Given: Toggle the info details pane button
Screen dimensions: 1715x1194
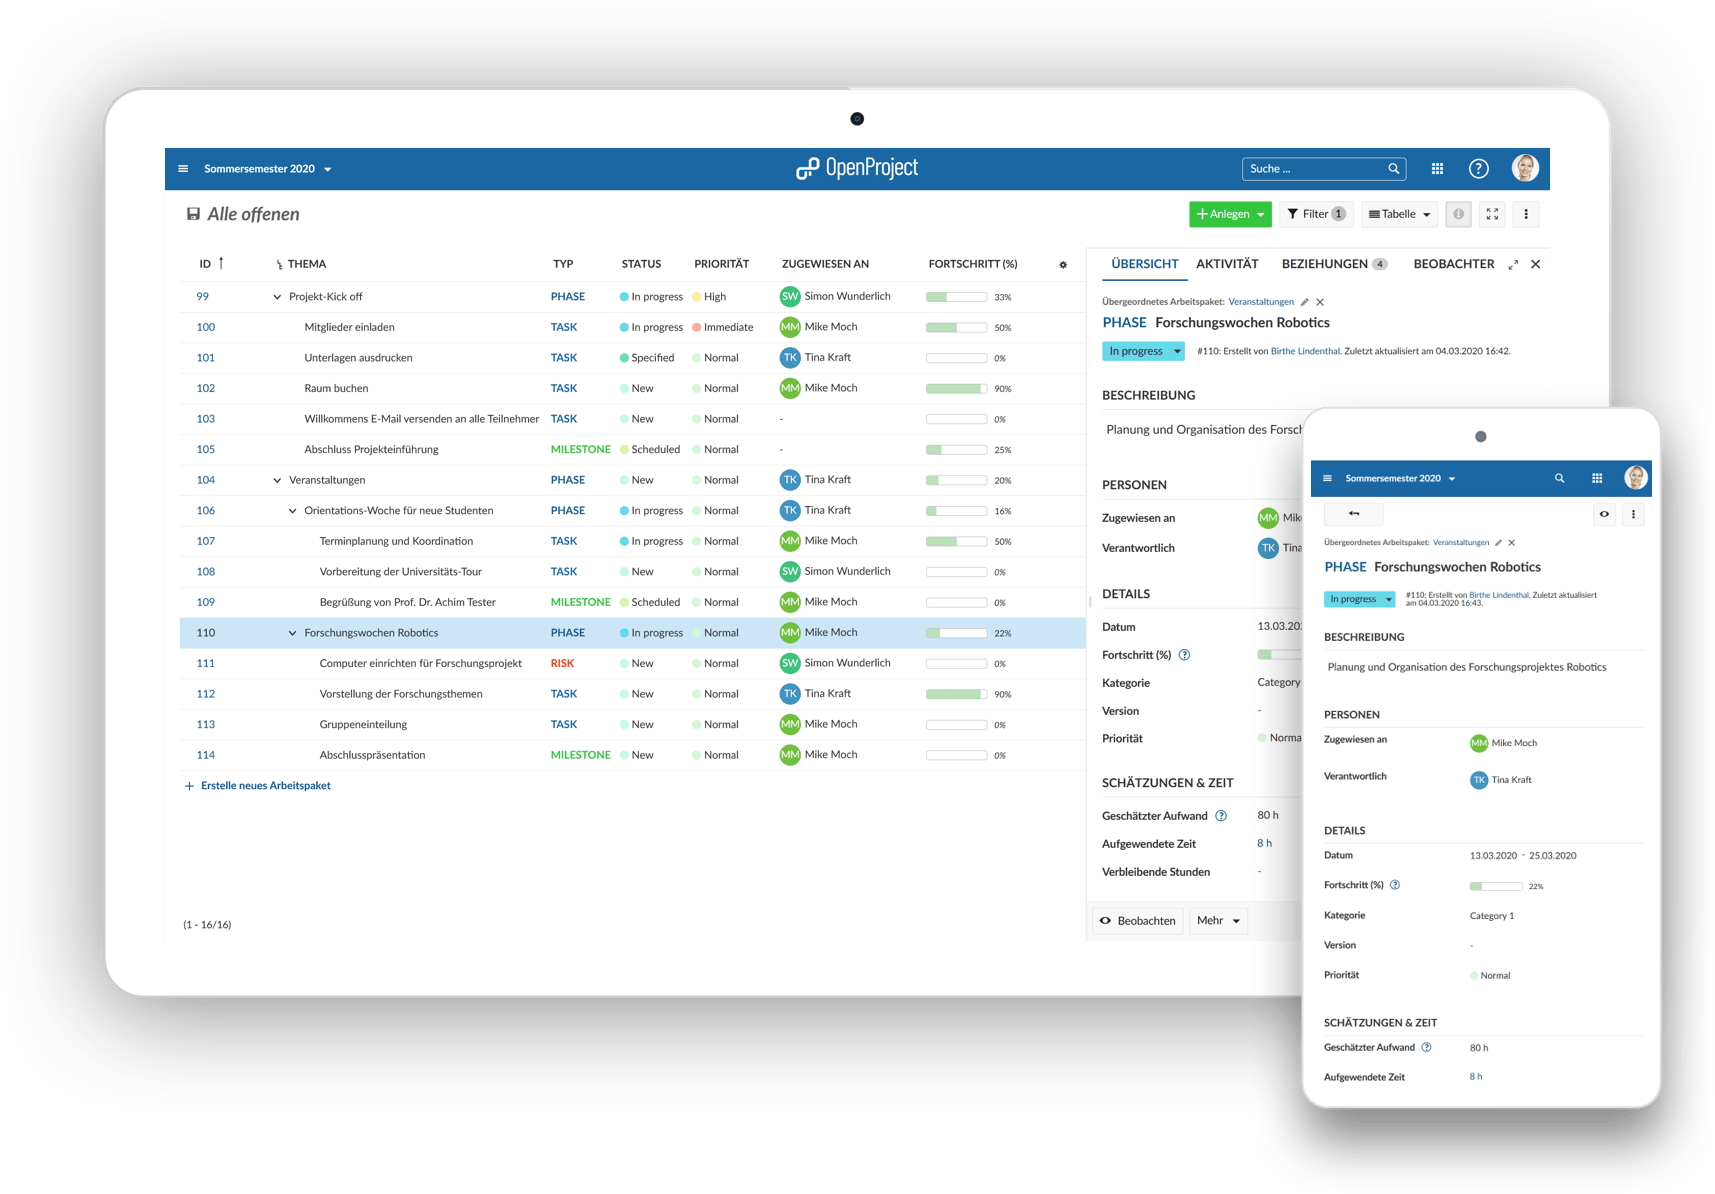Looking at the screenshot, I should click(x=1458, y=214).
